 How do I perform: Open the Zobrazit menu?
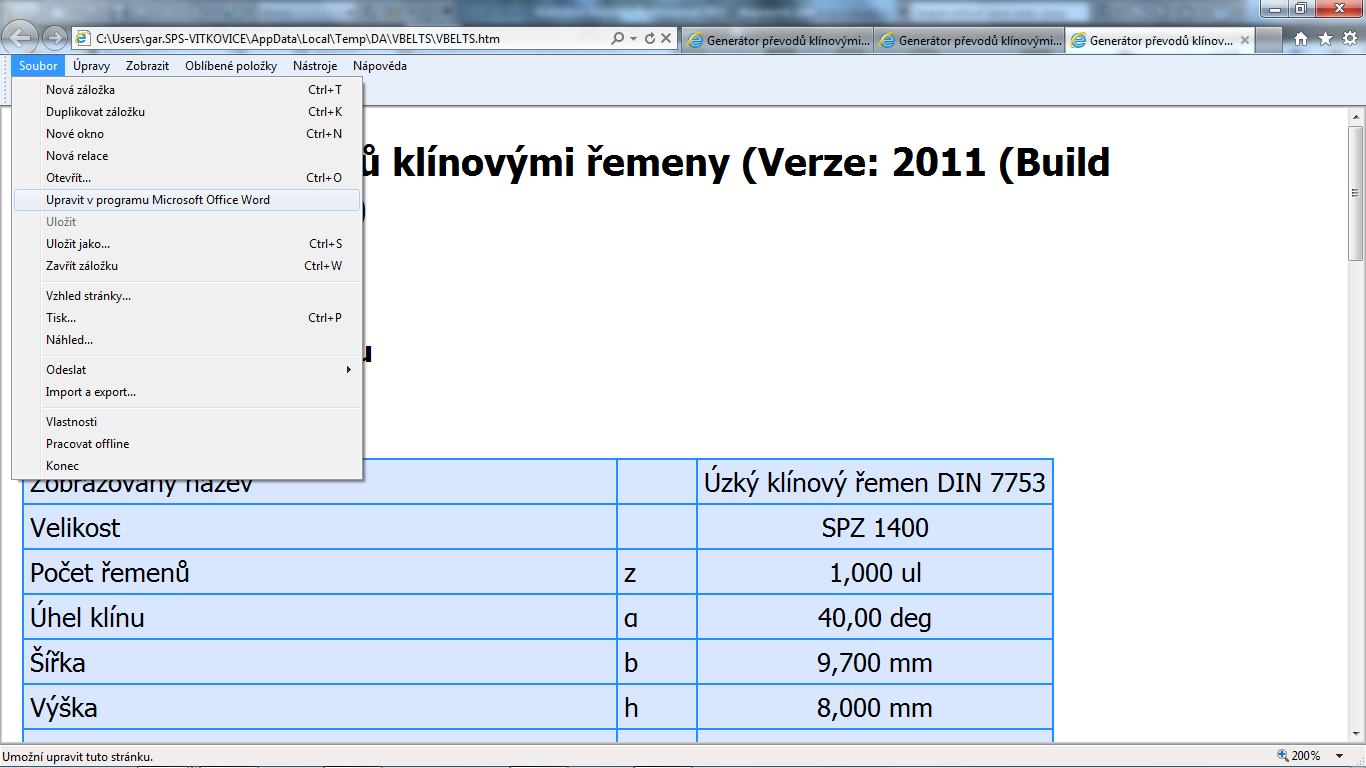(x=148, y=66)
